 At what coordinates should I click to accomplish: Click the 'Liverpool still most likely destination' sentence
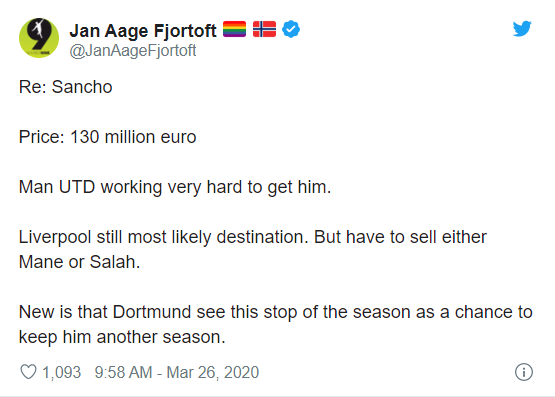(164, 237)
